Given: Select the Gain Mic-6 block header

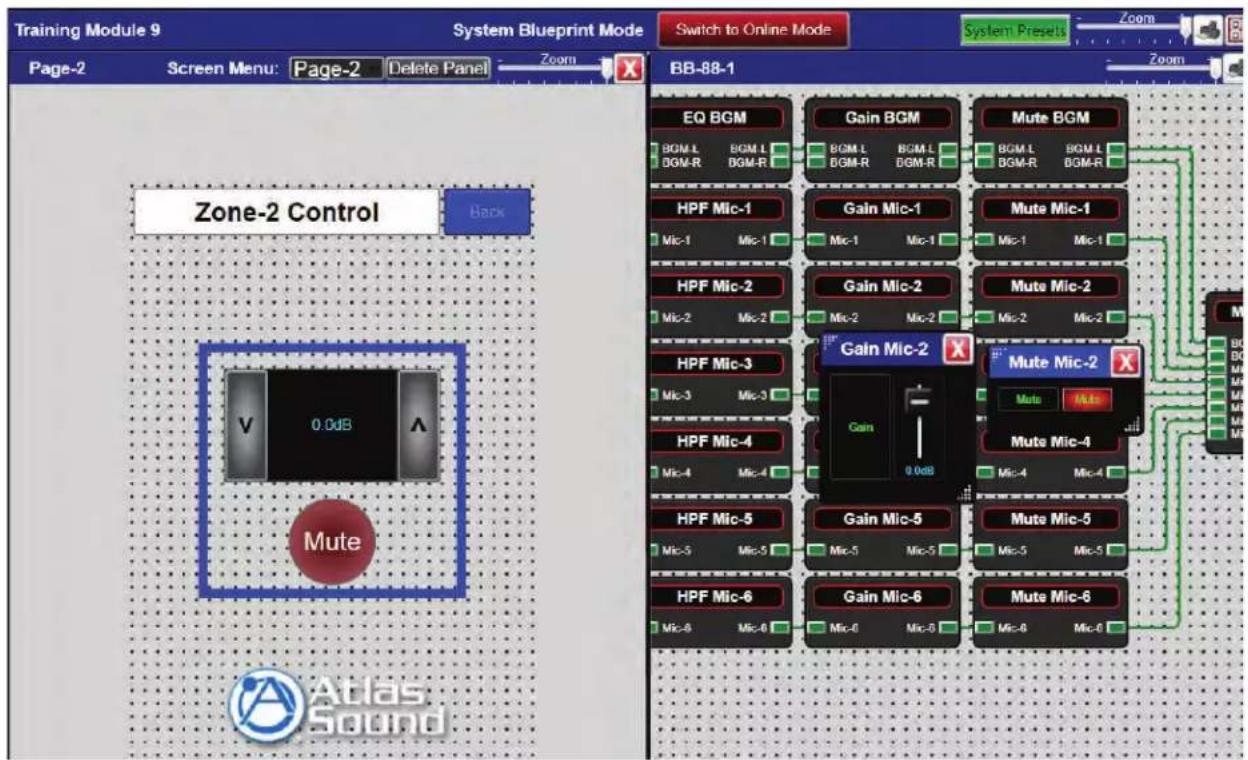Looking at the screenshot, I should tap(882, 597).
